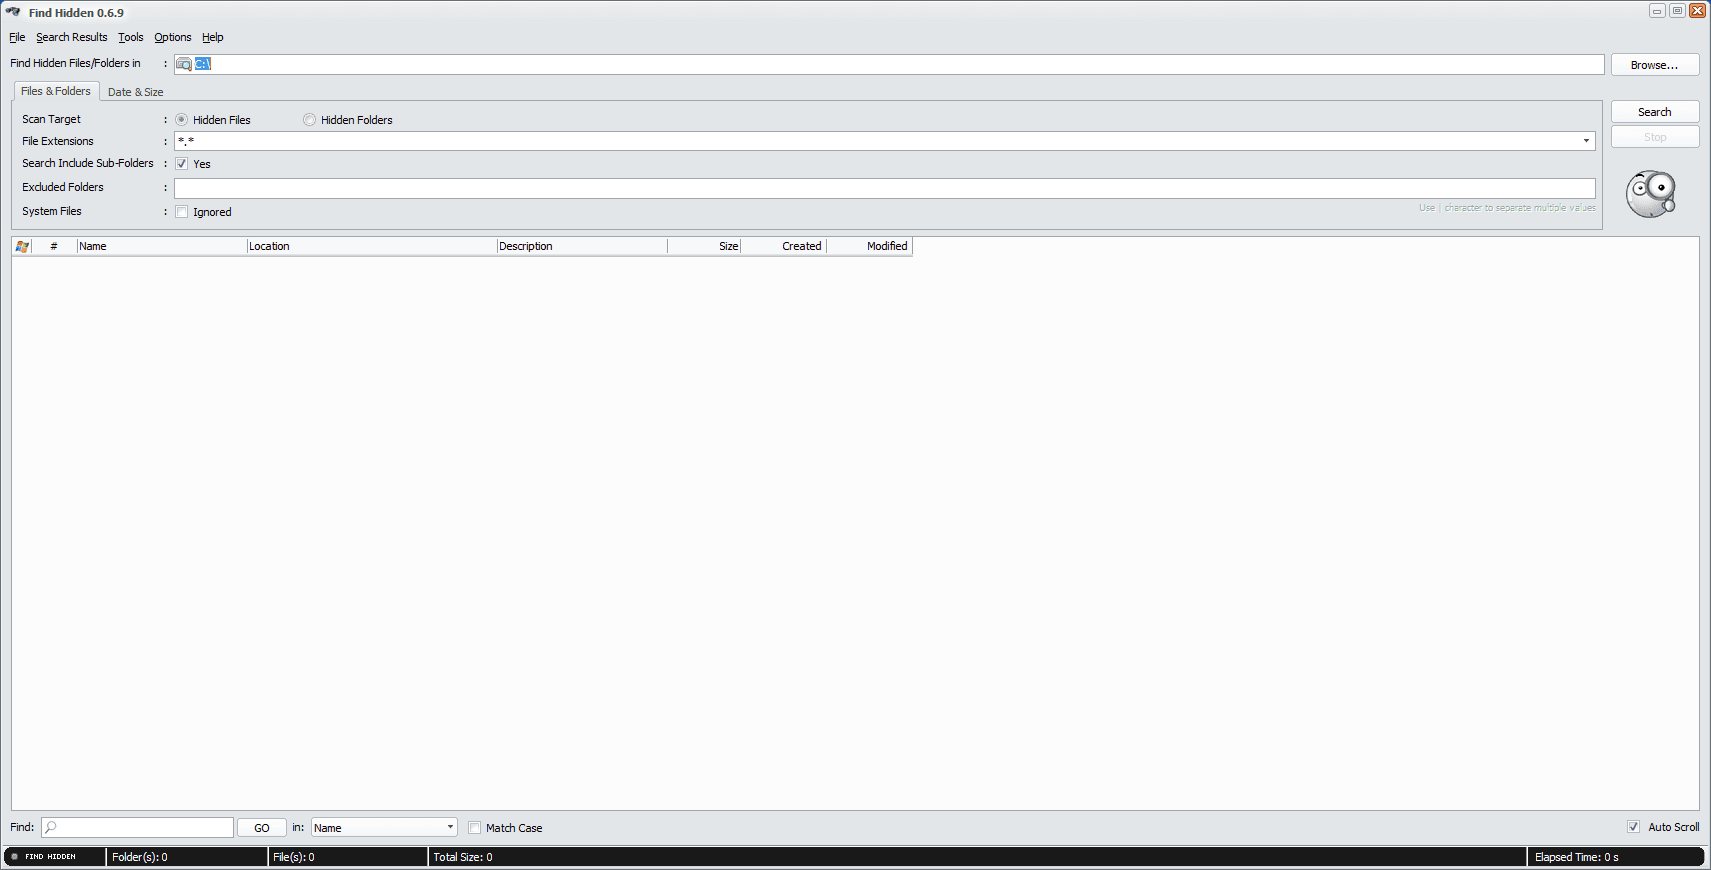
Task: Maximize the Find Hidden window
Action: point(1677,11)
